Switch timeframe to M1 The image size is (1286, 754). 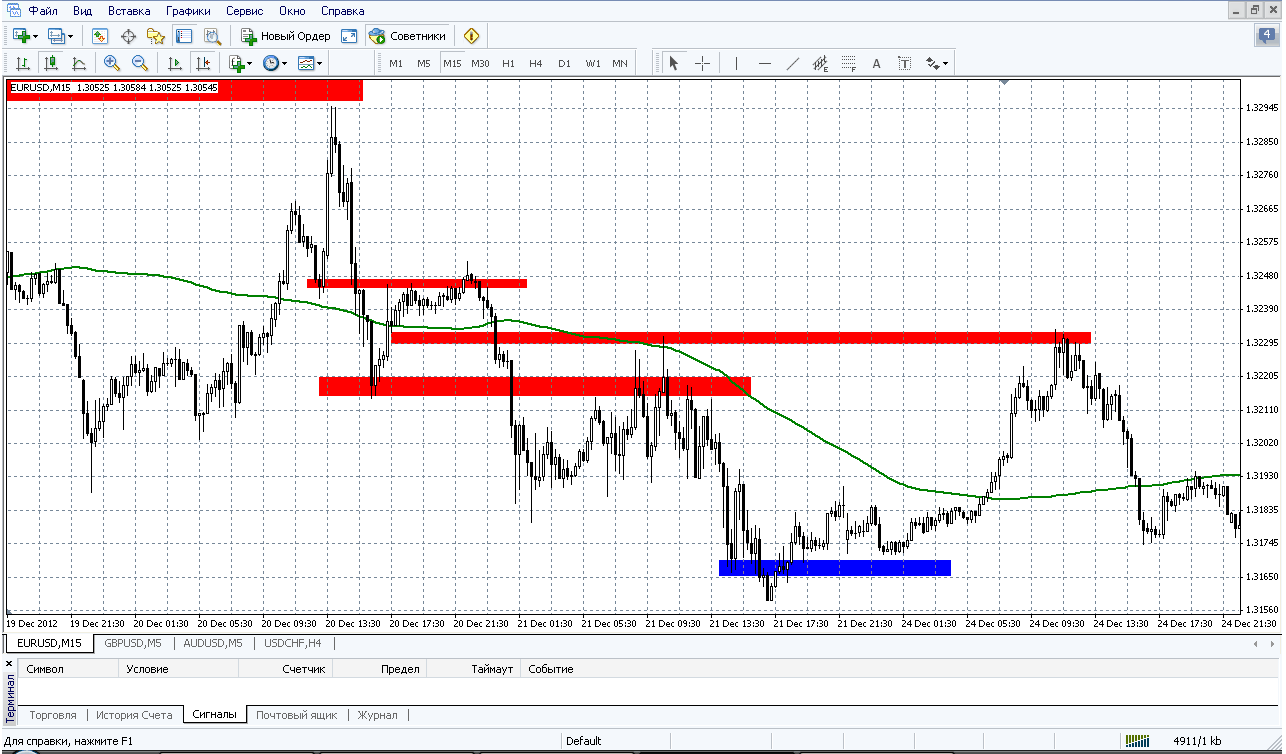coord(396,63)
